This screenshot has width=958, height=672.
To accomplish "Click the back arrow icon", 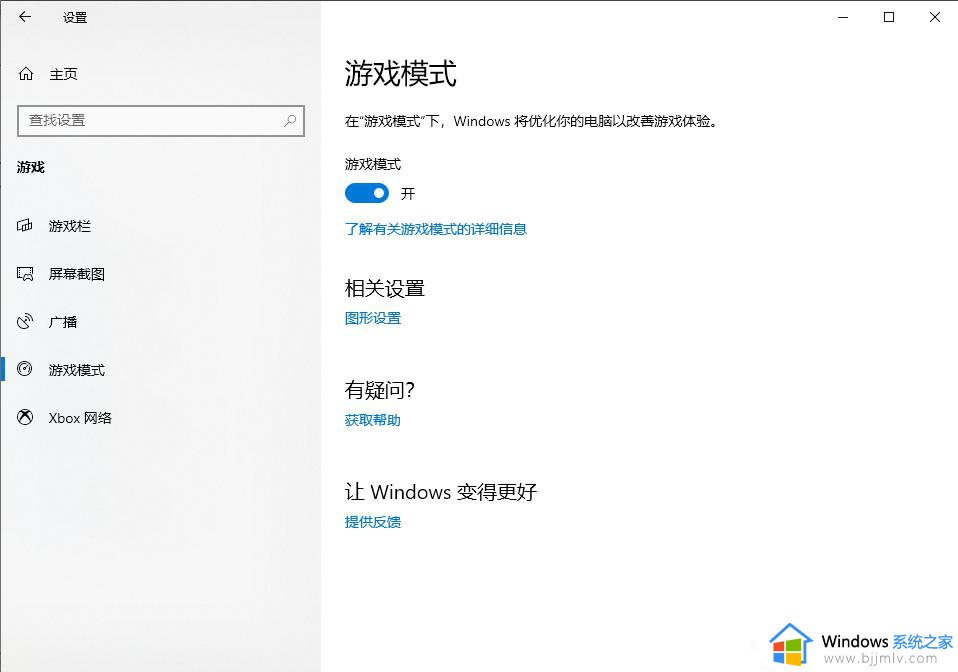I will (25, 17).
